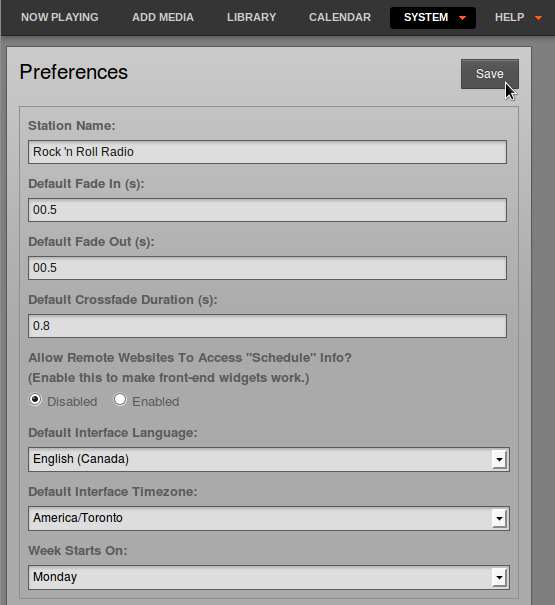Focus the Default Fade Out field

267,268
